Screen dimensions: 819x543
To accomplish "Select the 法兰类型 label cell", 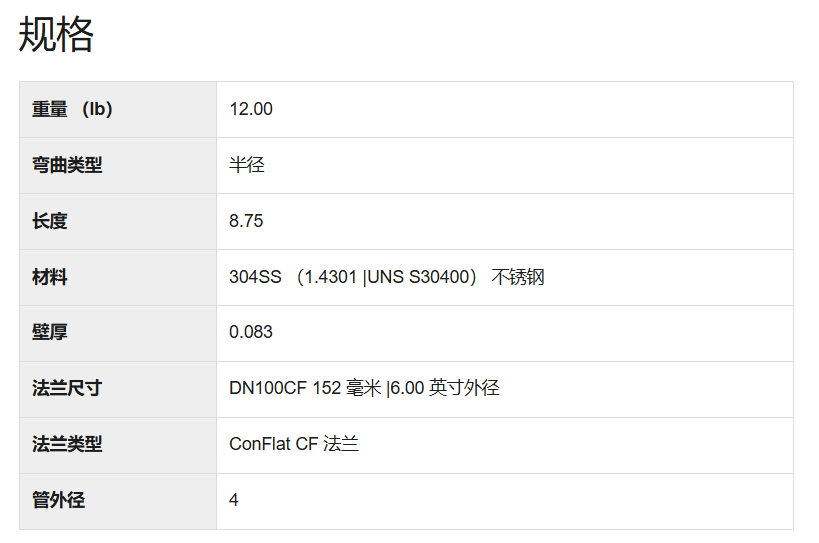I will coord(118,445).
